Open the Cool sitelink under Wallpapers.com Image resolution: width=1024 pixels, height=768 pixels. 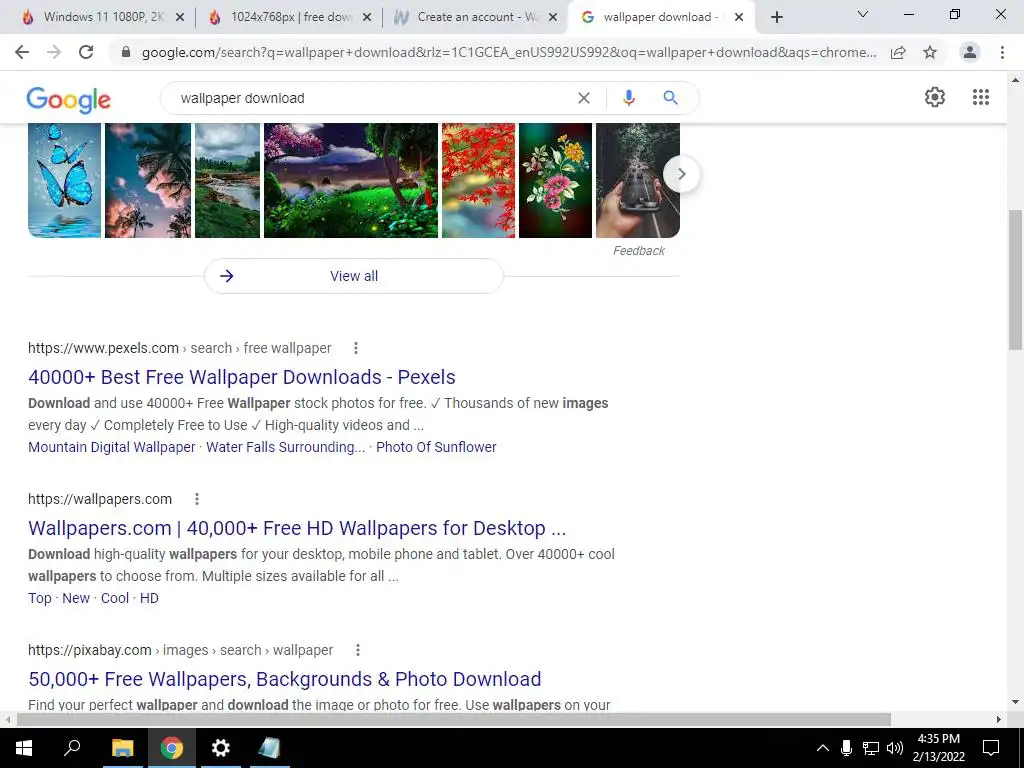[x=115, y=598]
